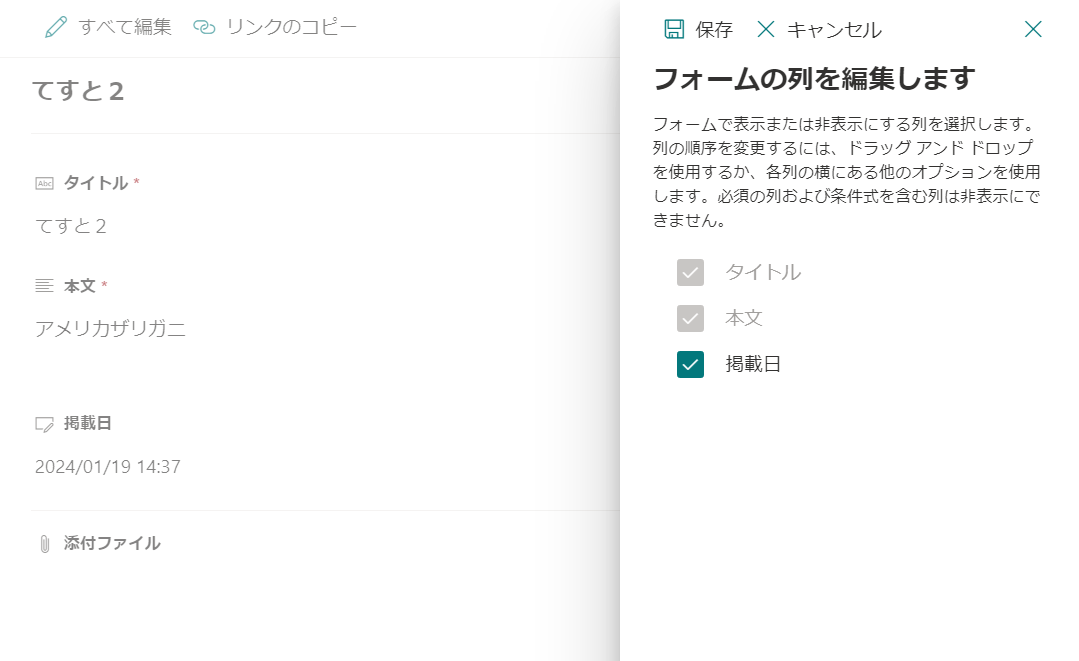Click the リンクのコピー button label
This screenshot has height=661, width=1079.
292,27
